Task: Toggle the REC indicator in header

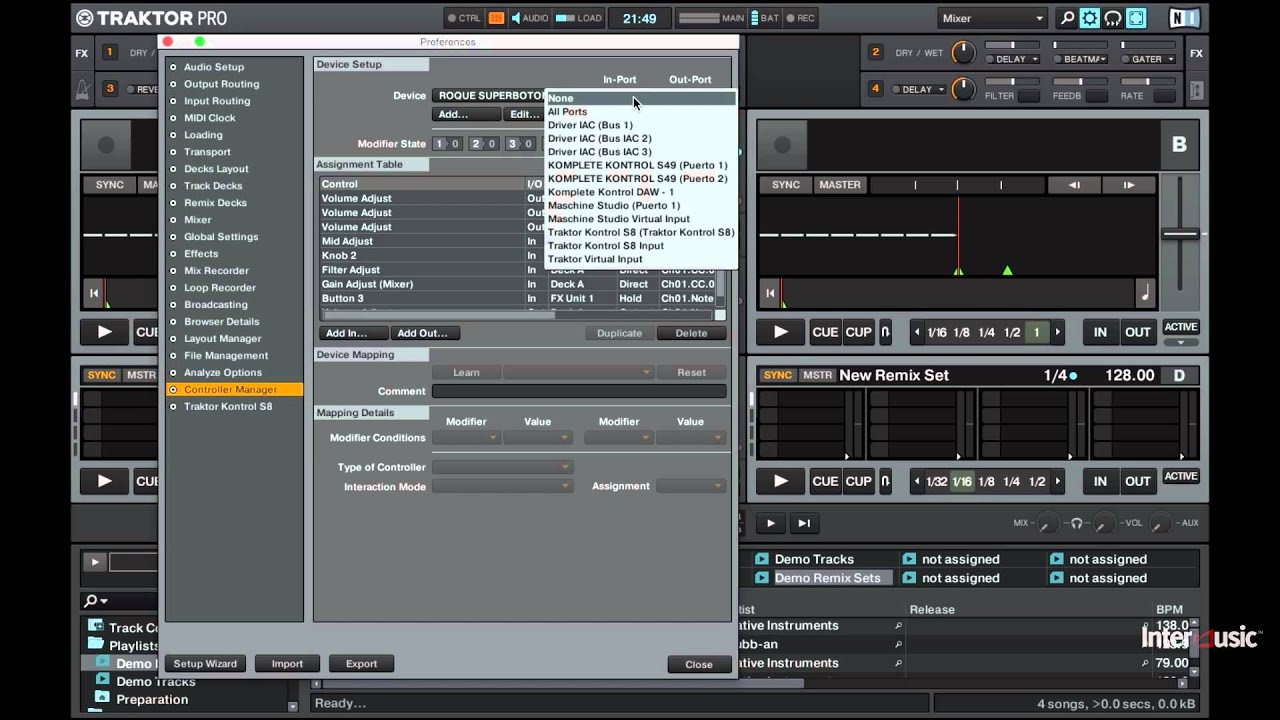Action: click(800, 18)
